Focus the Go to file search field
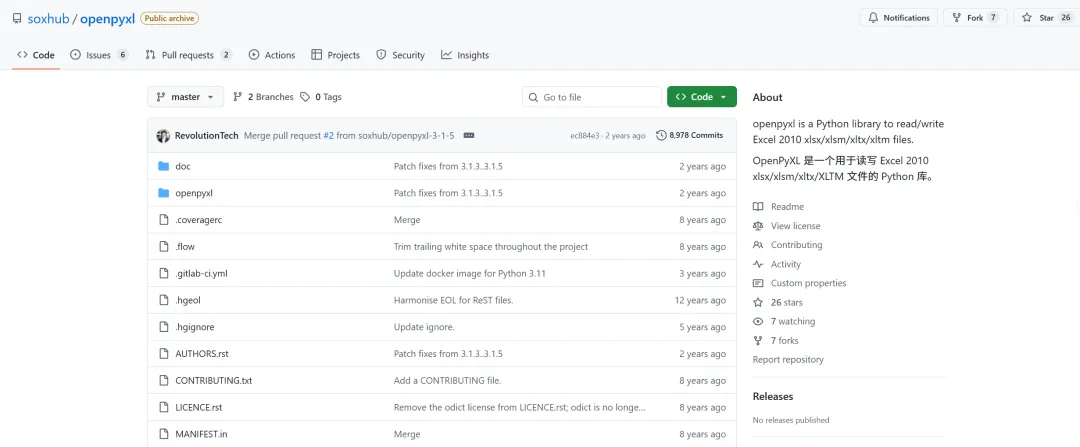The height and width of the screenshot is (447, 1080). (592, 97)
